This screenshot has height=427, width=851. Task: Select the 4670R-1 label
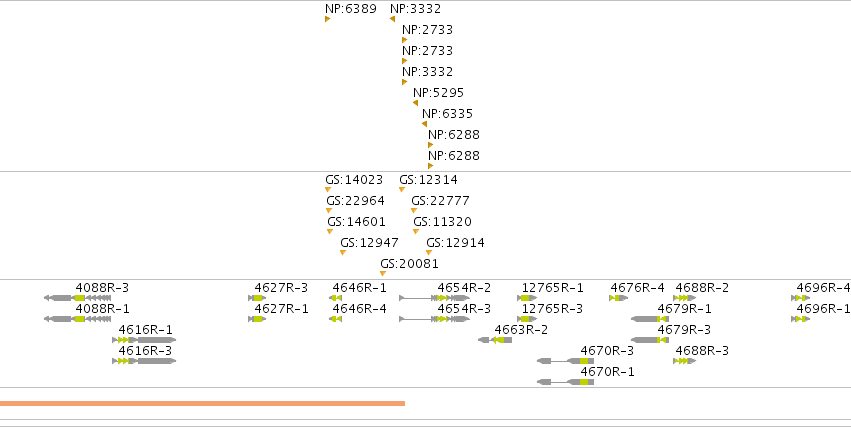coord(607,372)
